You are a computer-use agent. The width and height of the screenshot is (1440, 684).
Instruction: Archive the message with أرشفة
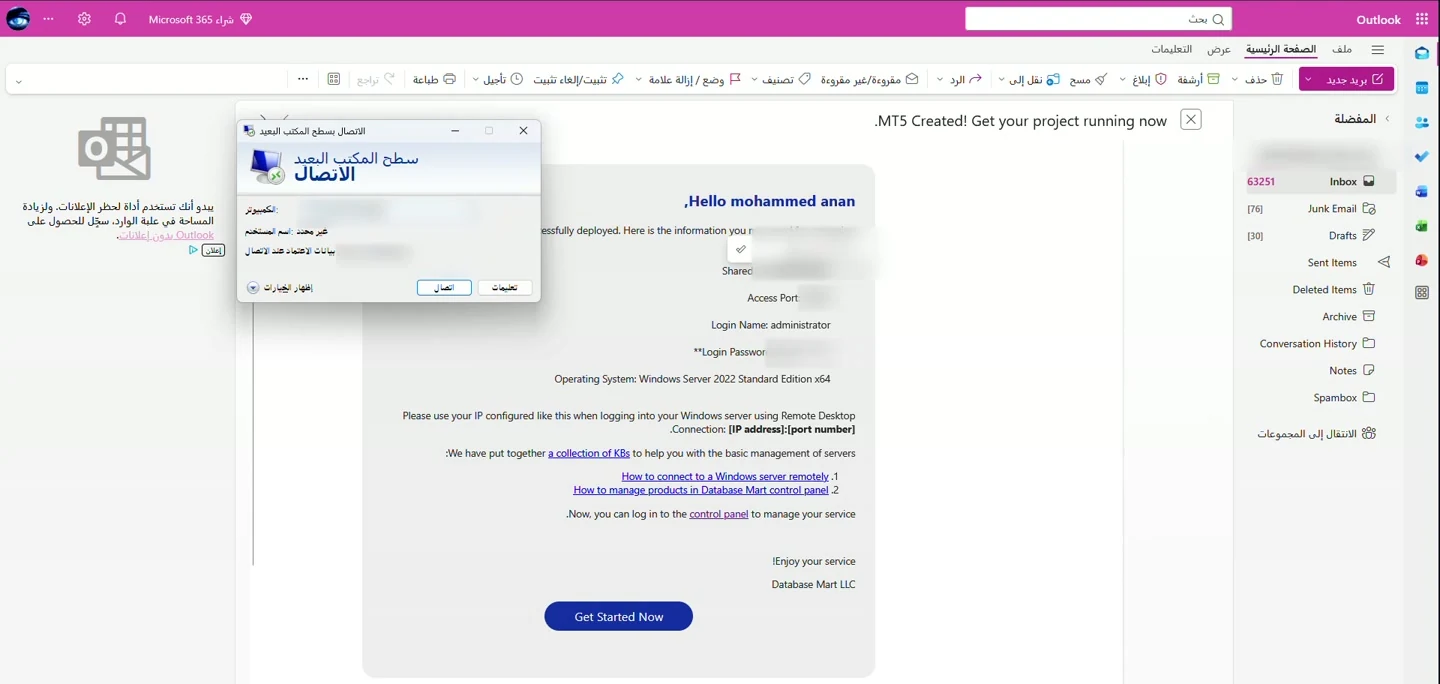(x=1199, y=79)
